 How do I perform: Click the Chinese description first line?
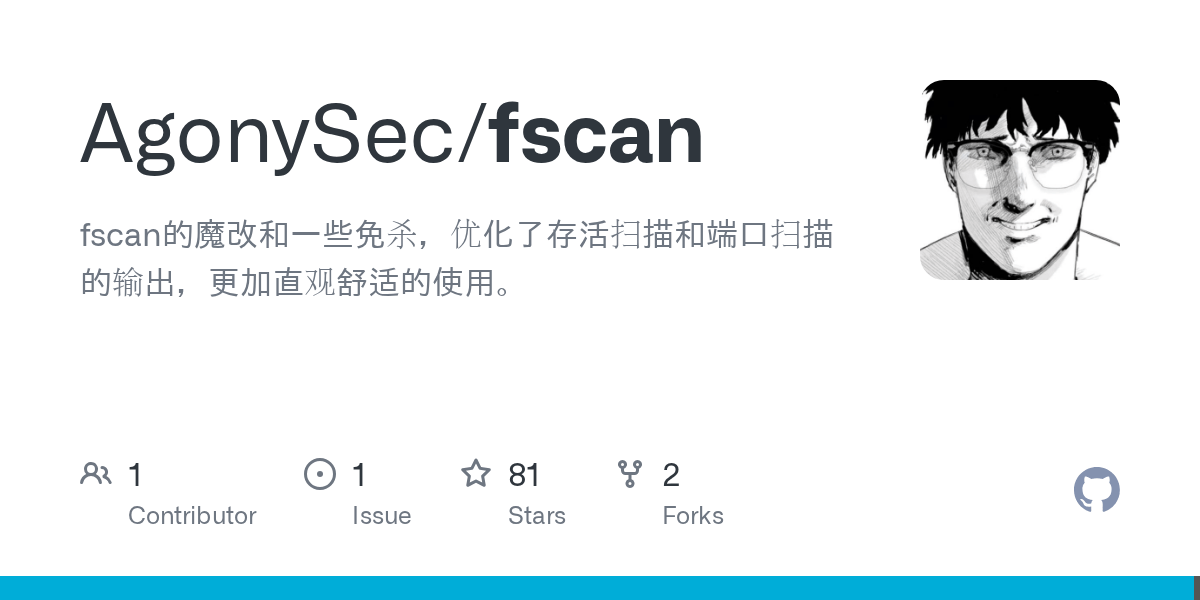[457, 235]
